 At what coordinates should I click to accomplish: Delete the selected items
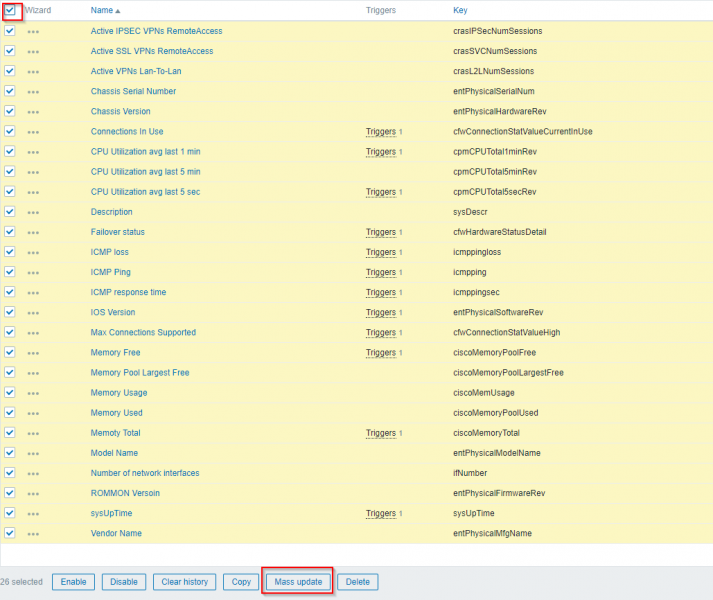357,582
